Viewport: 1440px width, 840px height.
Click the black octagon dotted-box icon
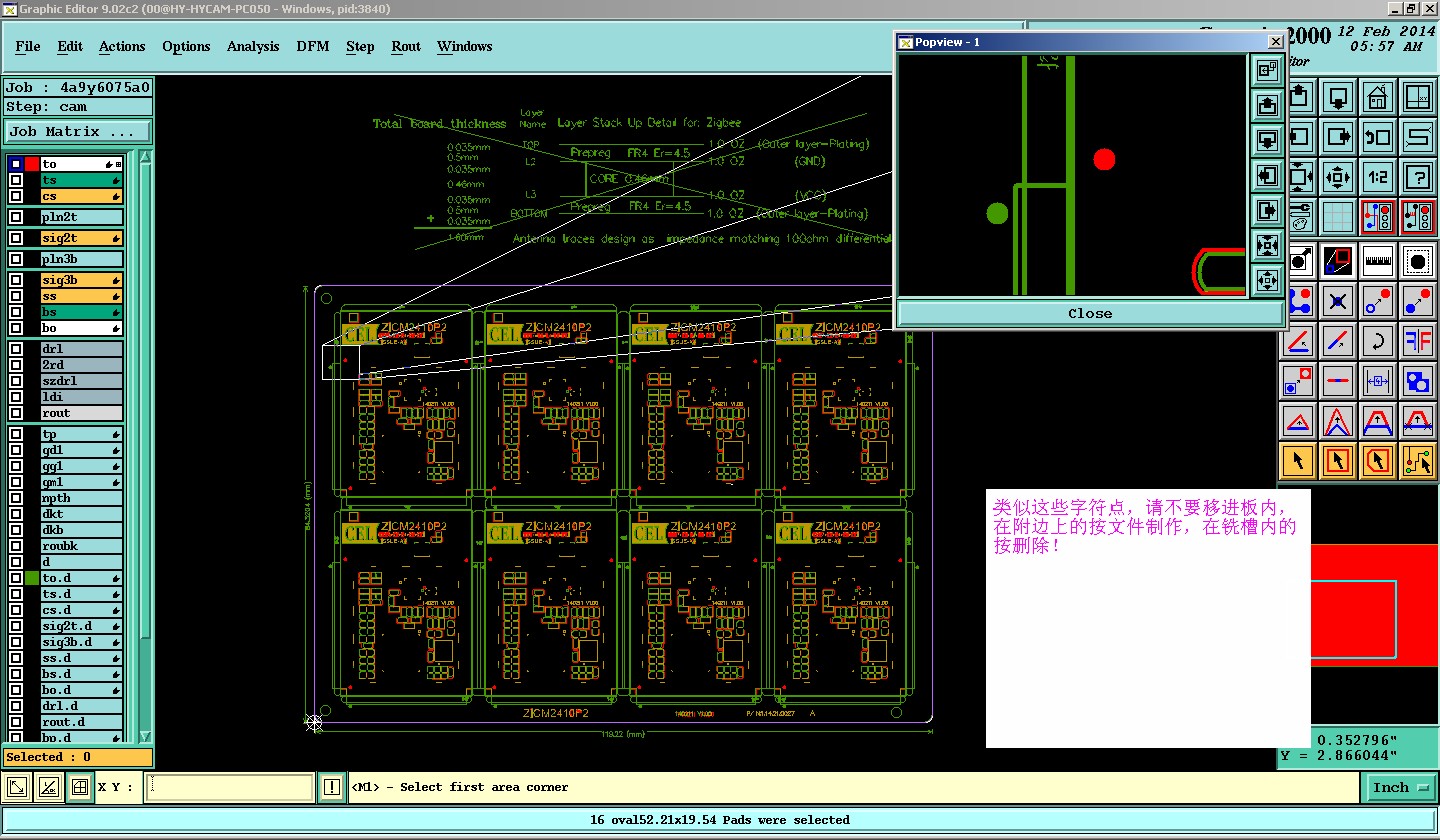[1418, 262]
